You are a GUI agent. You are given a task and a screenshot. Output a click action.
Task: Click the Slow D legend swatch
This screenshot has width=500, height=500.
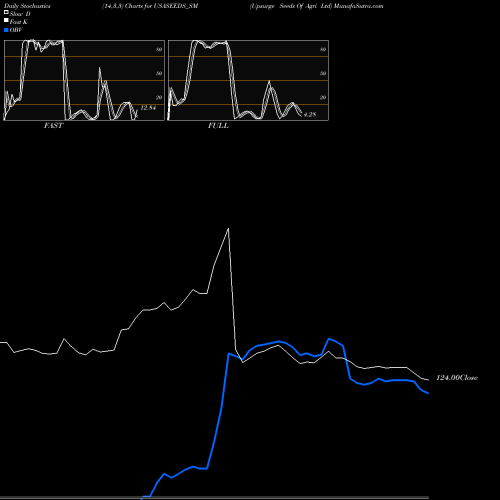click(x=6, y=12)
